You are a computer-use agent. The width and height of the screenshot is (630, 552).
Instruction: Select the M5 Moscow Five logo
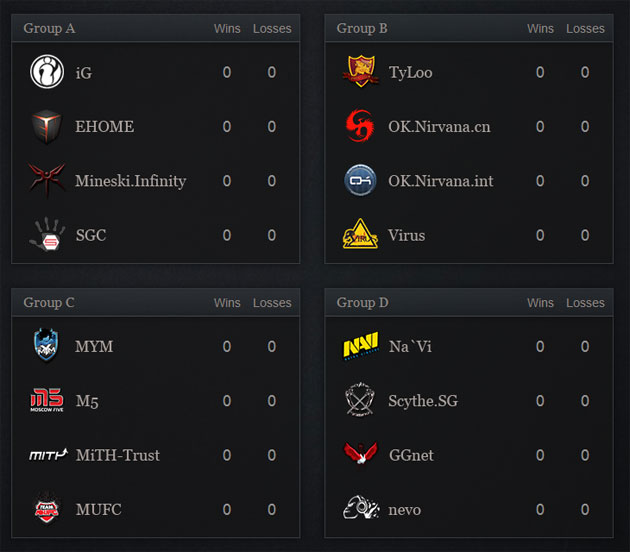click(x=46, y=400)
